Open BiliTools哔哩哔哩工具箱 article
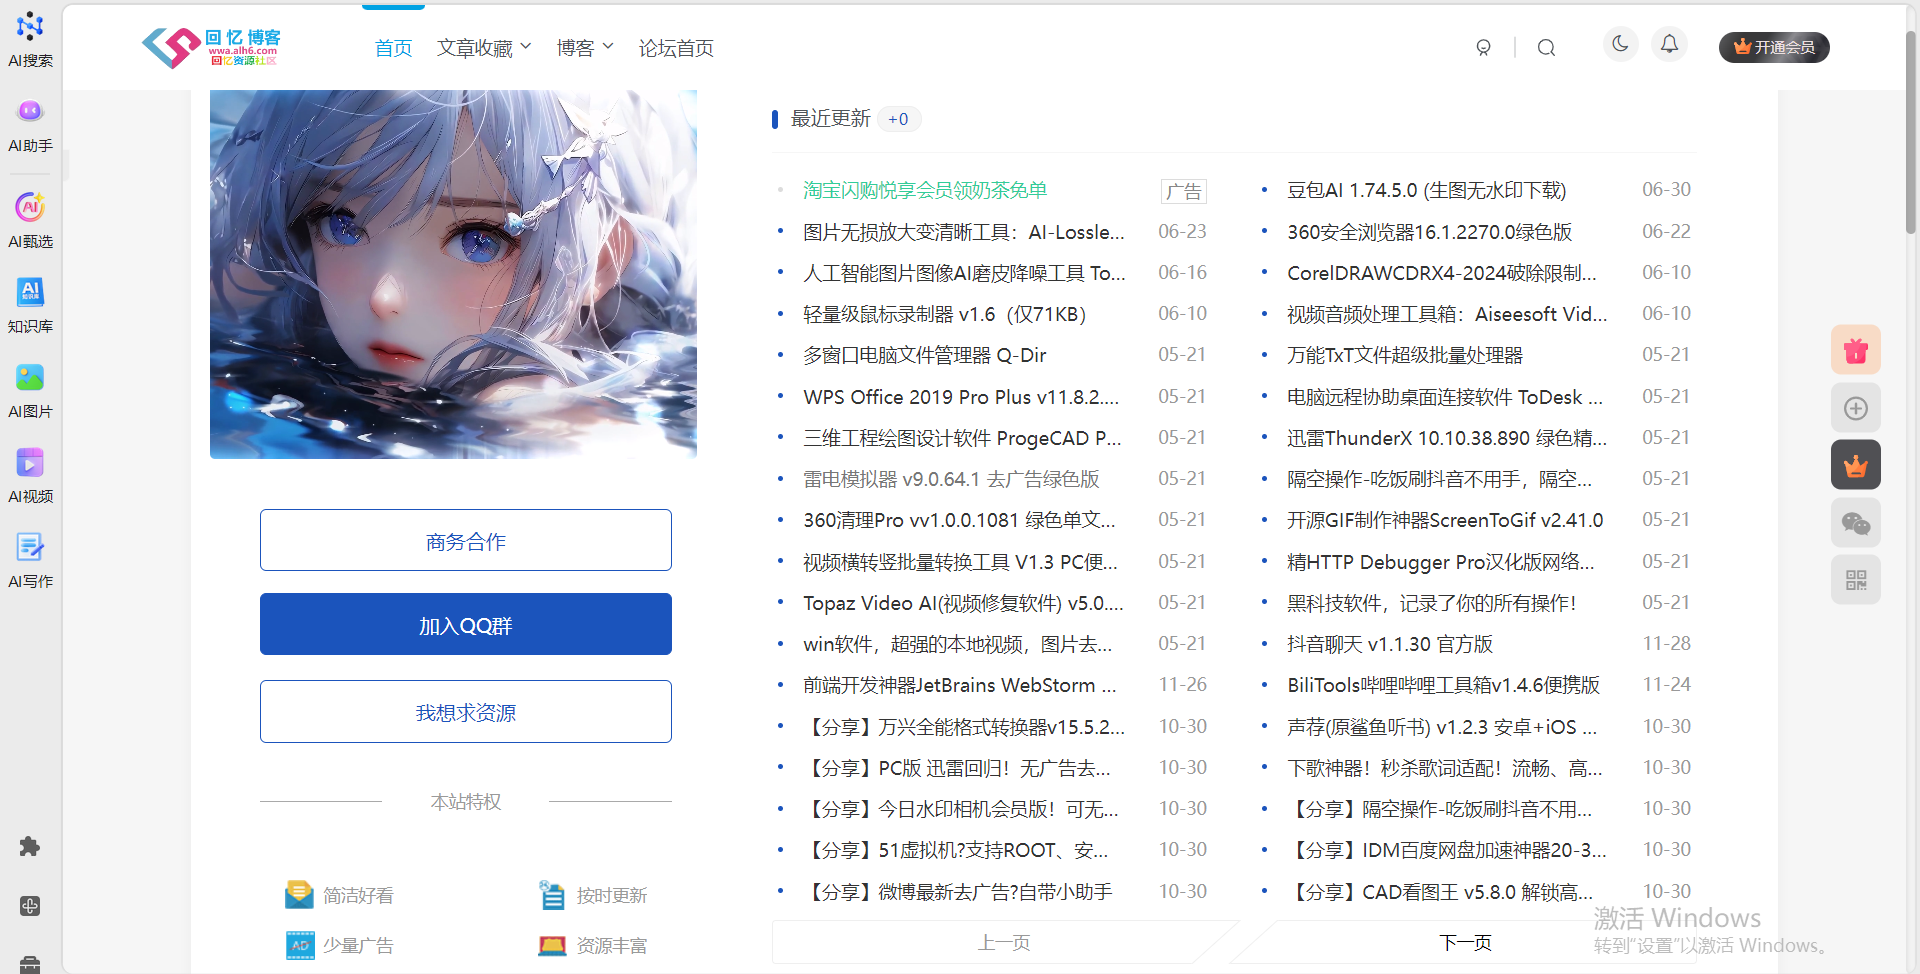This screenshot has width=1920, height=974. pos(1444,685)
